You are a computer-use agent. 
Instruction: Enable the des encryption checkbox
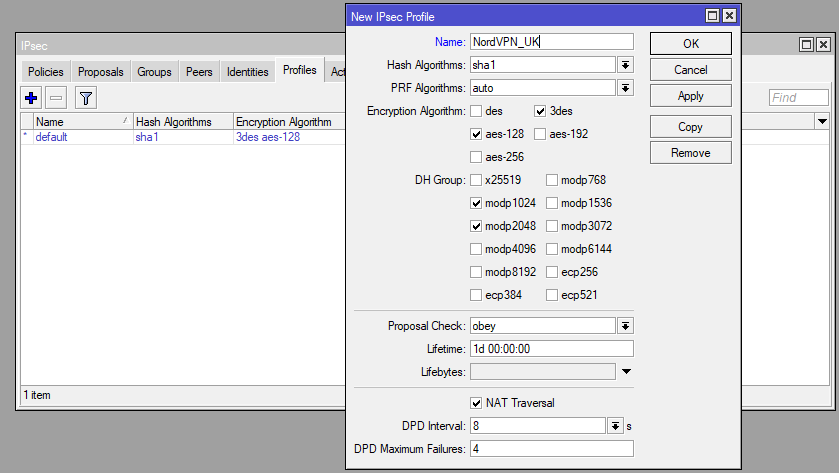[476, 111]
